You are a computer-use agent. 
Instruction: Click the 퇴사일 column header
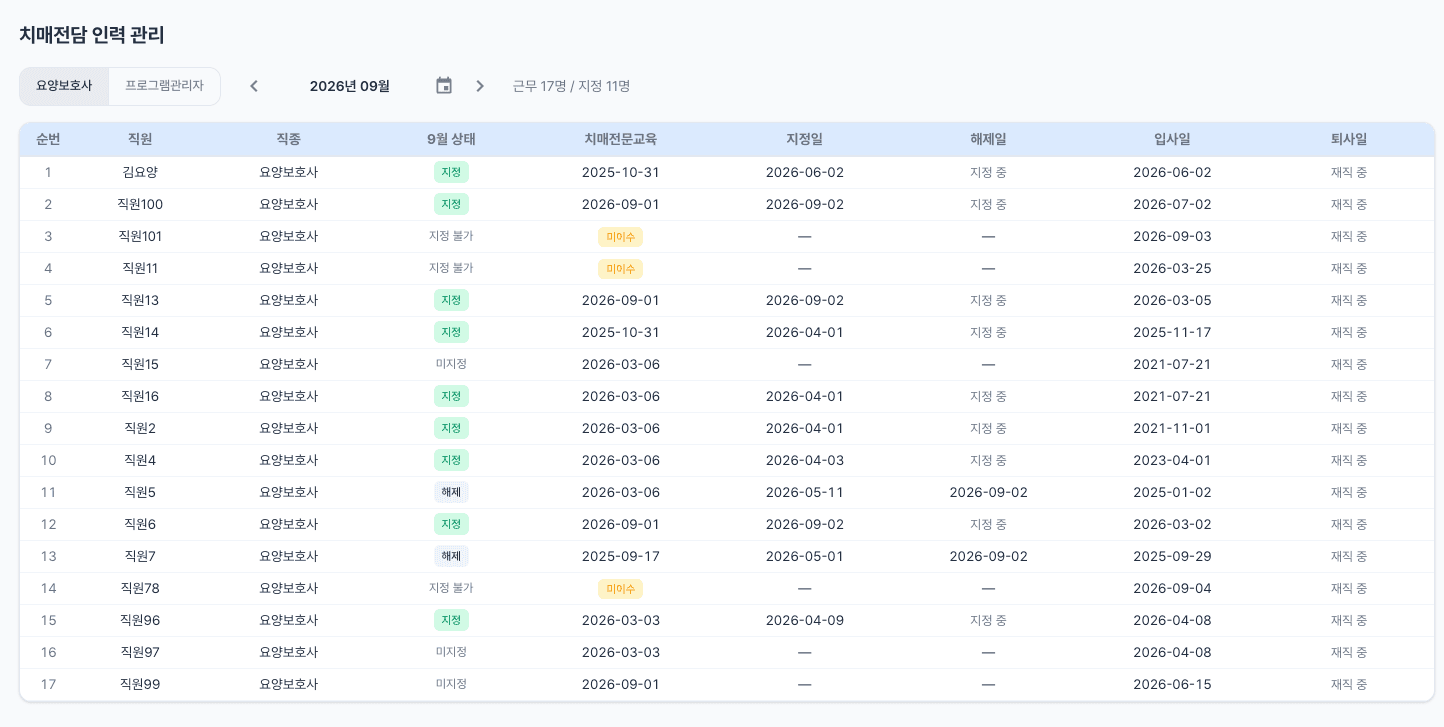click(x=1349, y=139)
